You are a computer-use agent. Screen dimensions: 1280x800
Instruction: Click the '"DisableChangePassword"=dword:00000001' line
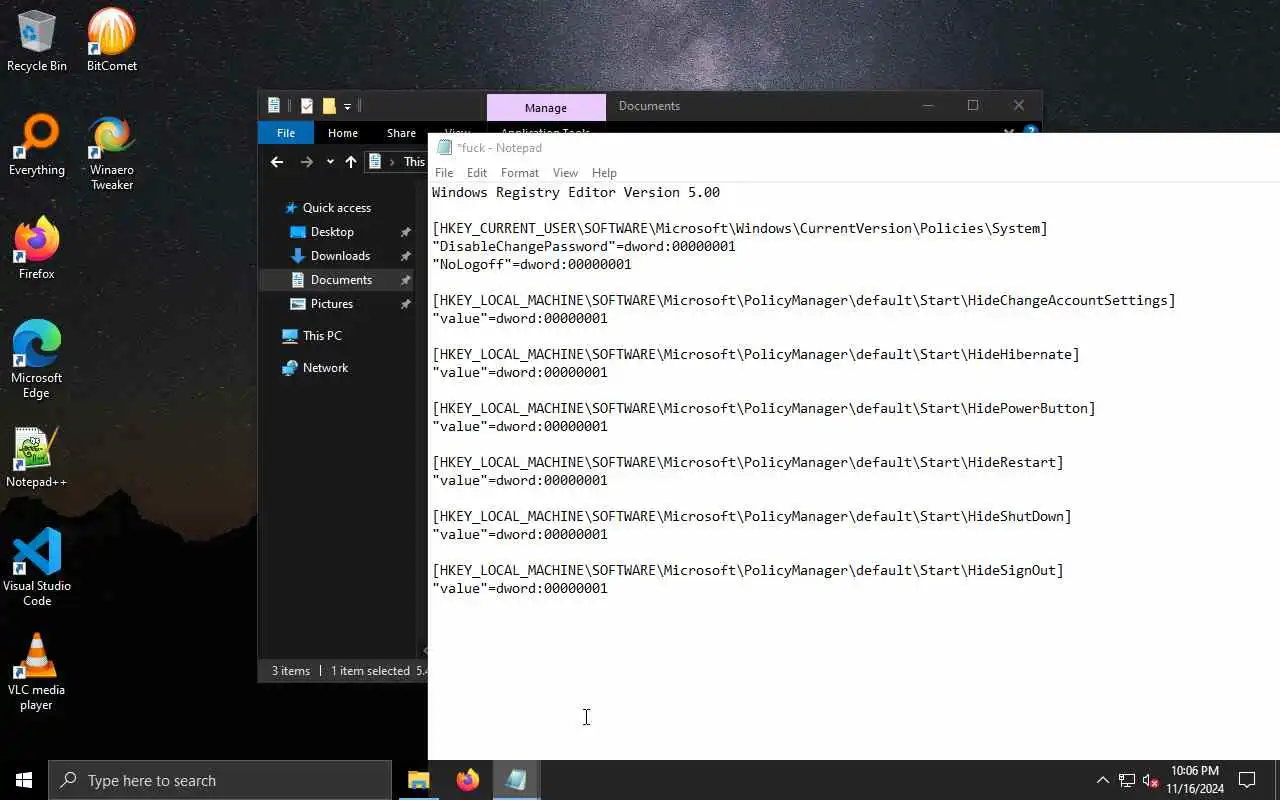pyautogui.click(x=584, y=246)
